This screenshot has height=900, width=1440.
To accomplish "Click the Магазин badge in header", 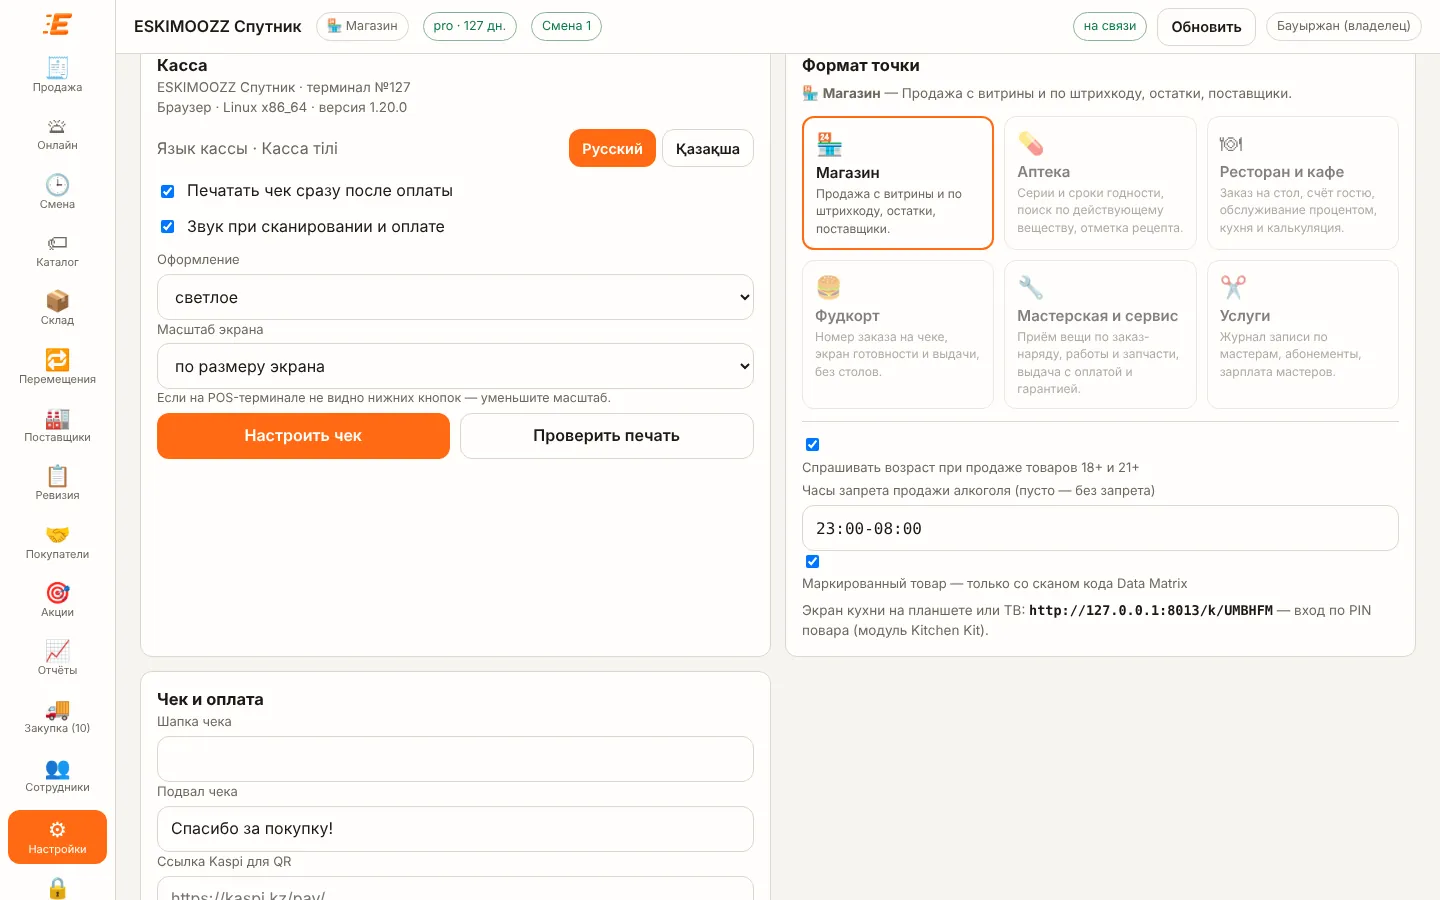I will (x=362, y=26).
